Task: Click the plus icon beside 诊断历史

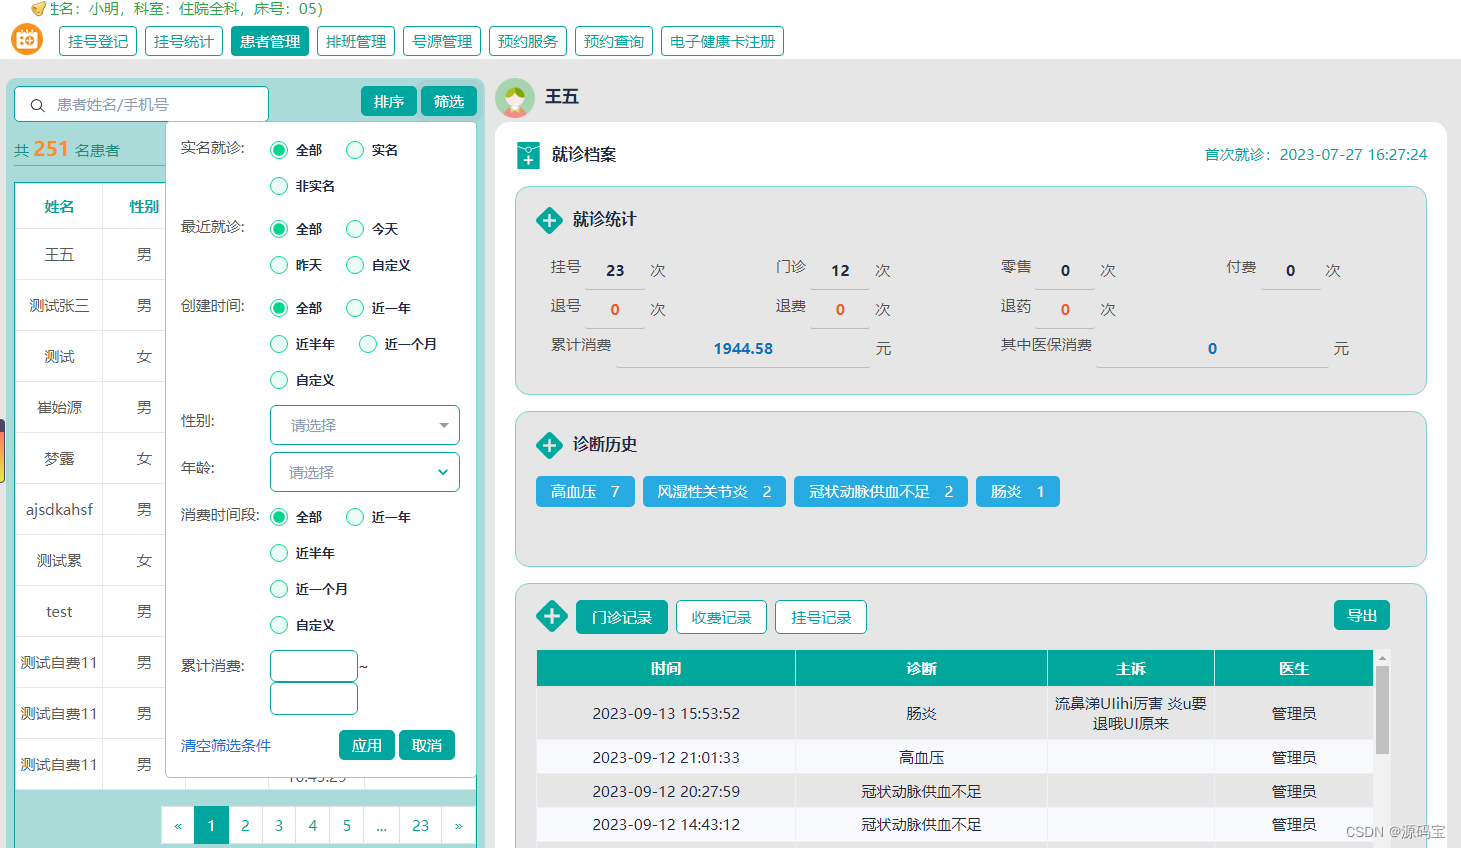Action: point(549,445)
